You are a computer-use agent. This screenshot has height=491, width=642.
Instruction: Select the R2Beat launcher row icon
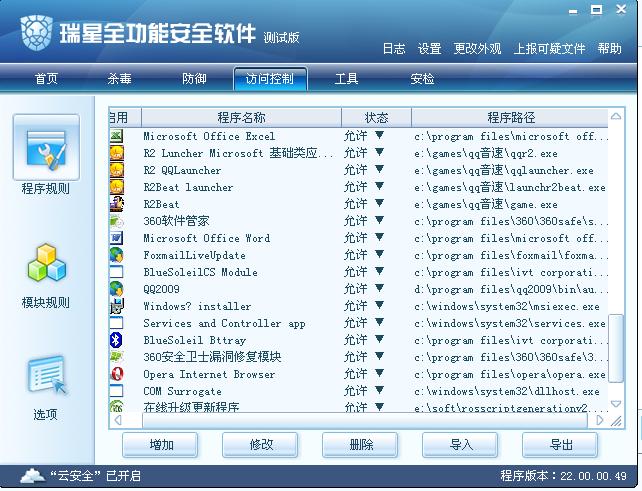tap(116, 187)
